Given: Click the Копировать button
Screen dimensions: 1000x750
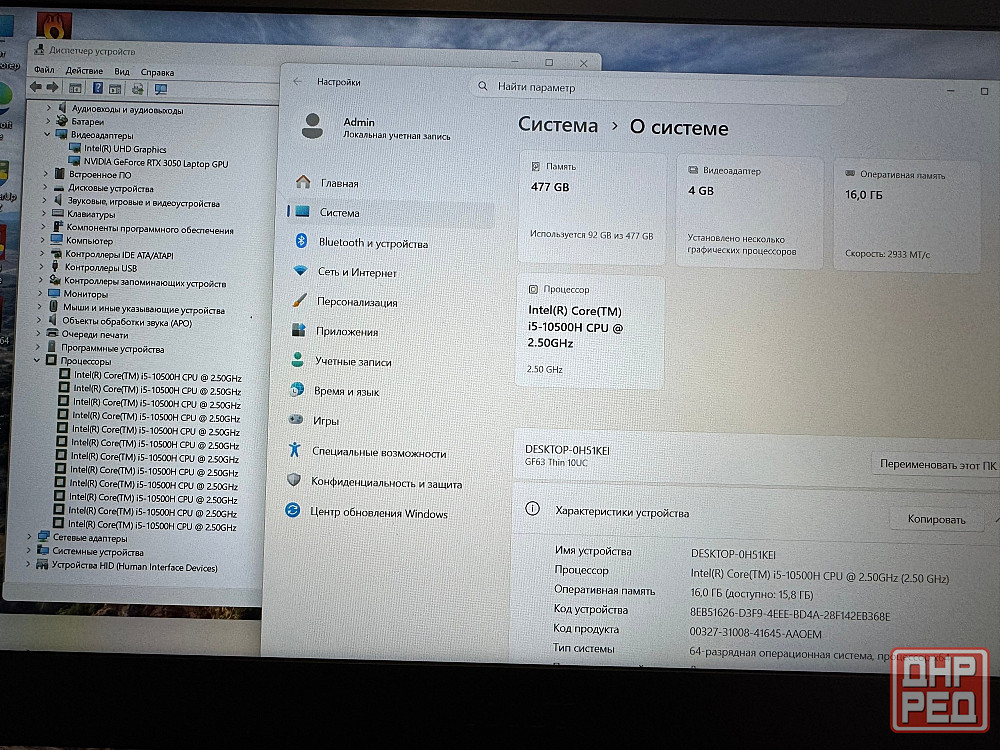Looking at the screenshot, I should coord(936,519).
